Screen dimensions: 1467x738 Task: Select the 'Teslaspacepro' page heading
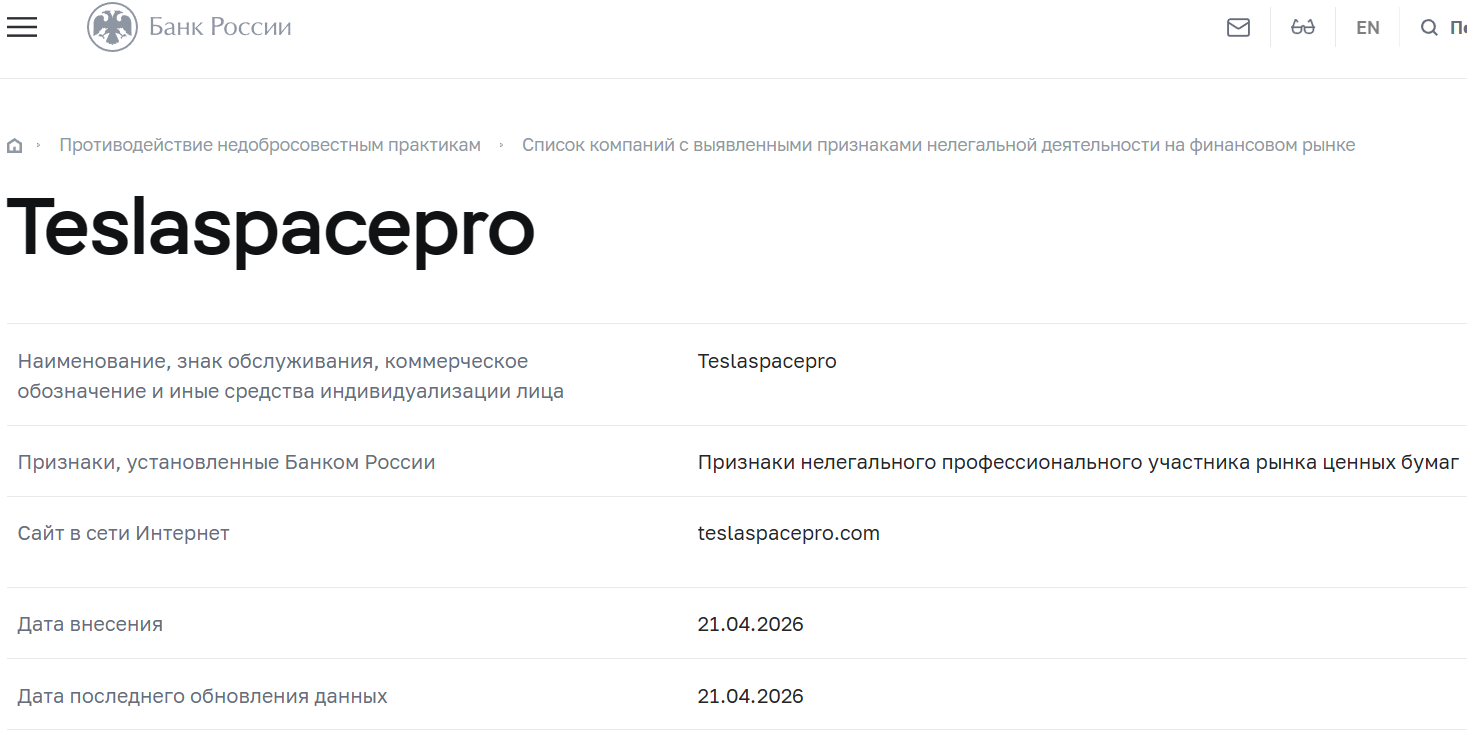click(x=270, y=230)
